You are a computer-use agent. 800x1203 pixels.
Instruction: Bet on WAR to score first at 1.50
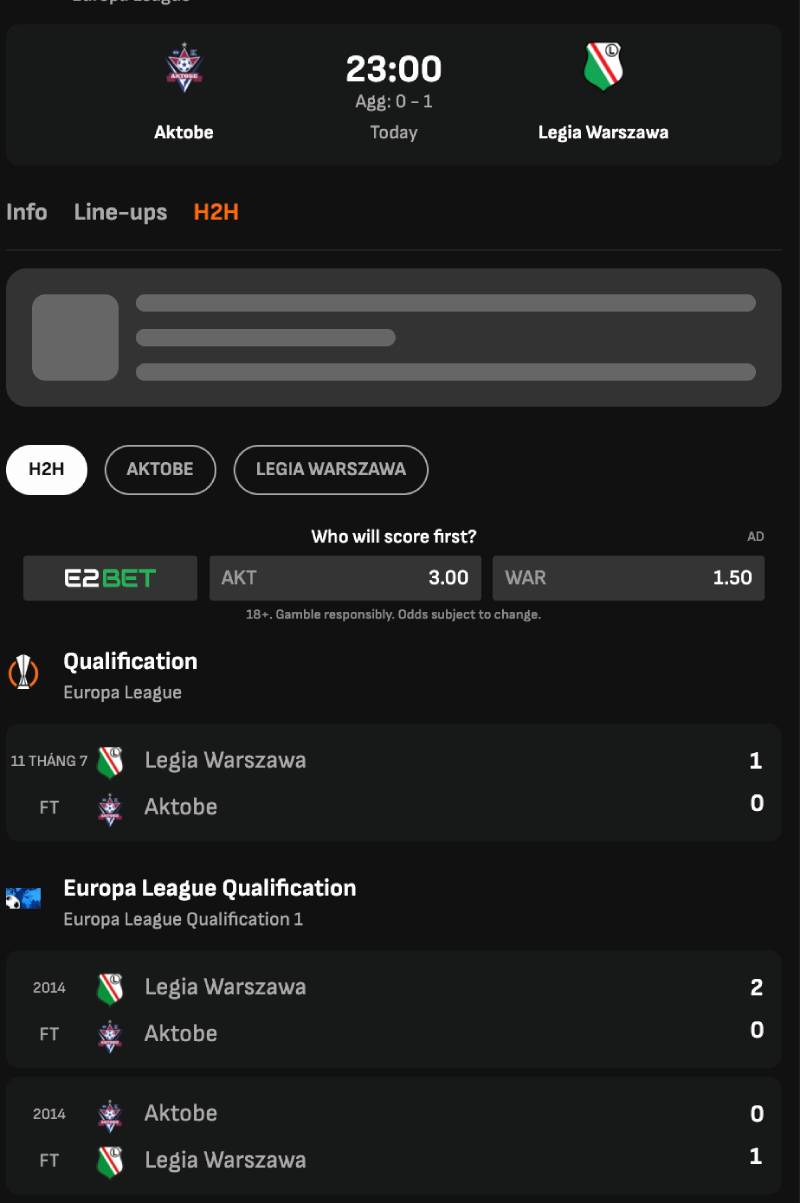628,578
